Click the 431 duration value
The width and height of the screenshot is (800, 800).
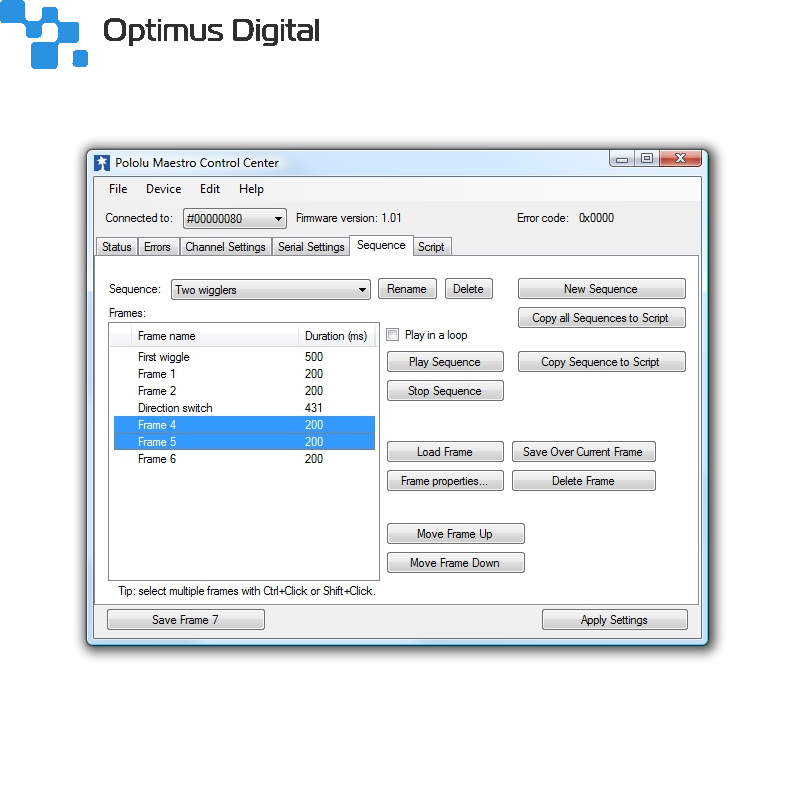314,408
